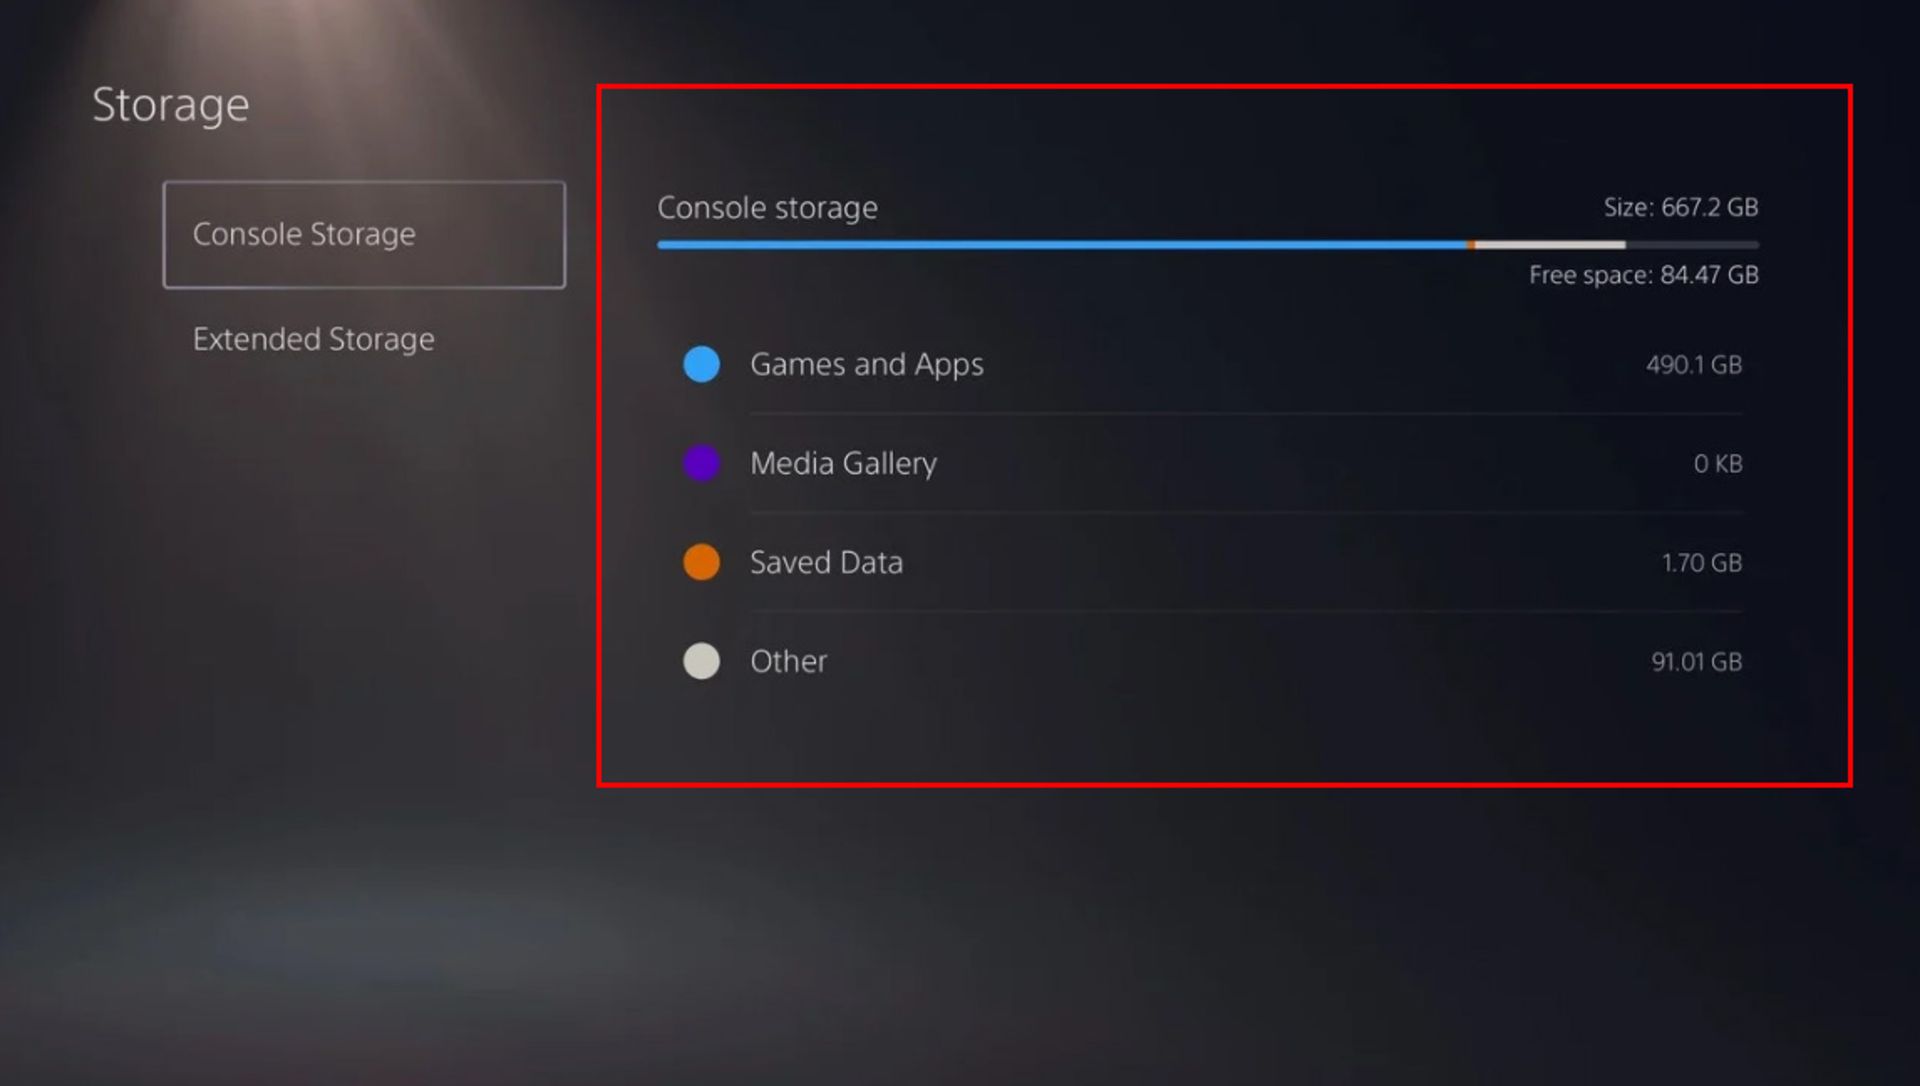This screenshot has width=1920, height=1086.
Task: Click the Console storage section header
Action: click(767, 207)
